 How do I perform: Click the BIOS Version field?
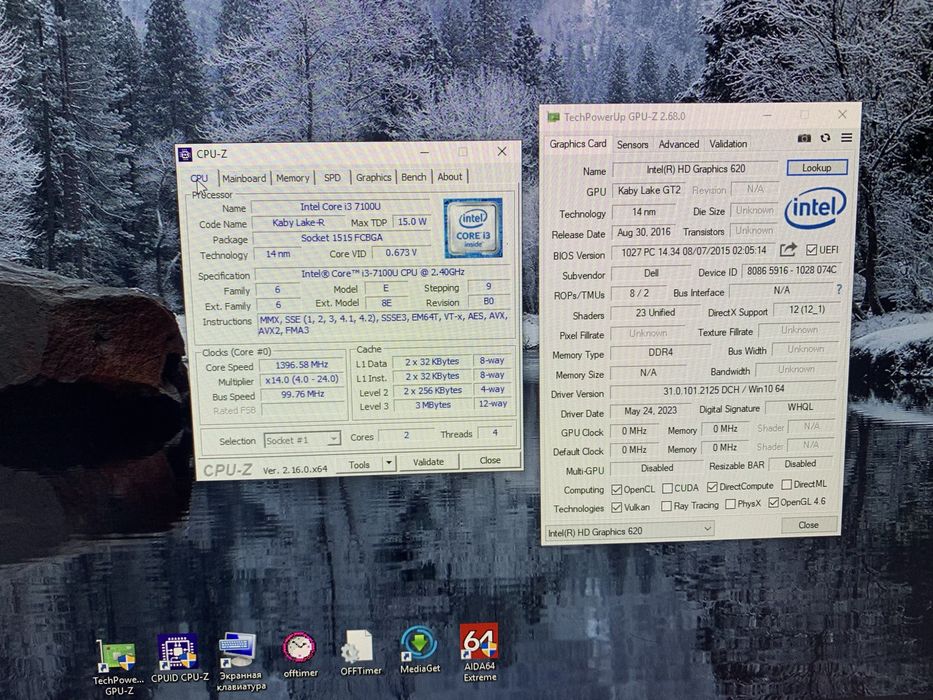(x=694, y=251)
